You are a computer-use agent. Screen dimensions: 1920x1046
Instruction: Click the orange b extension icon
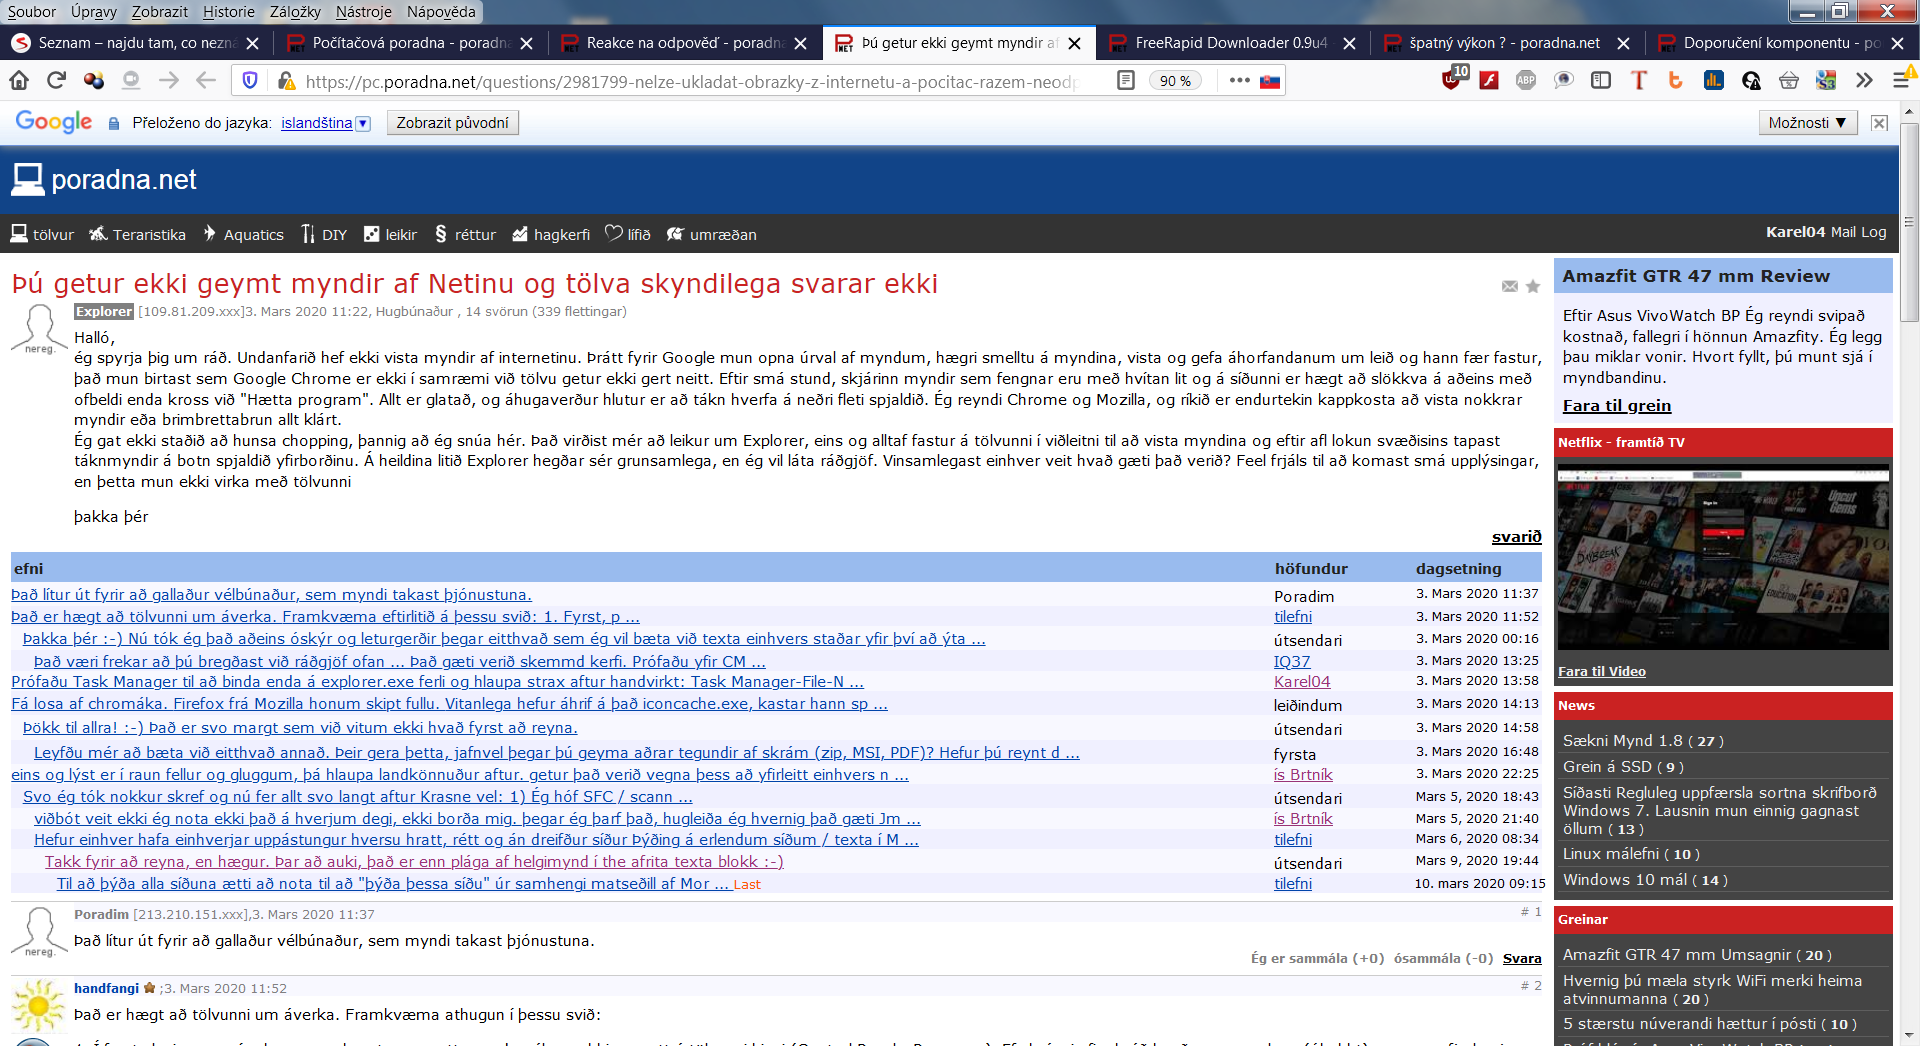[x=1676, y=80]
